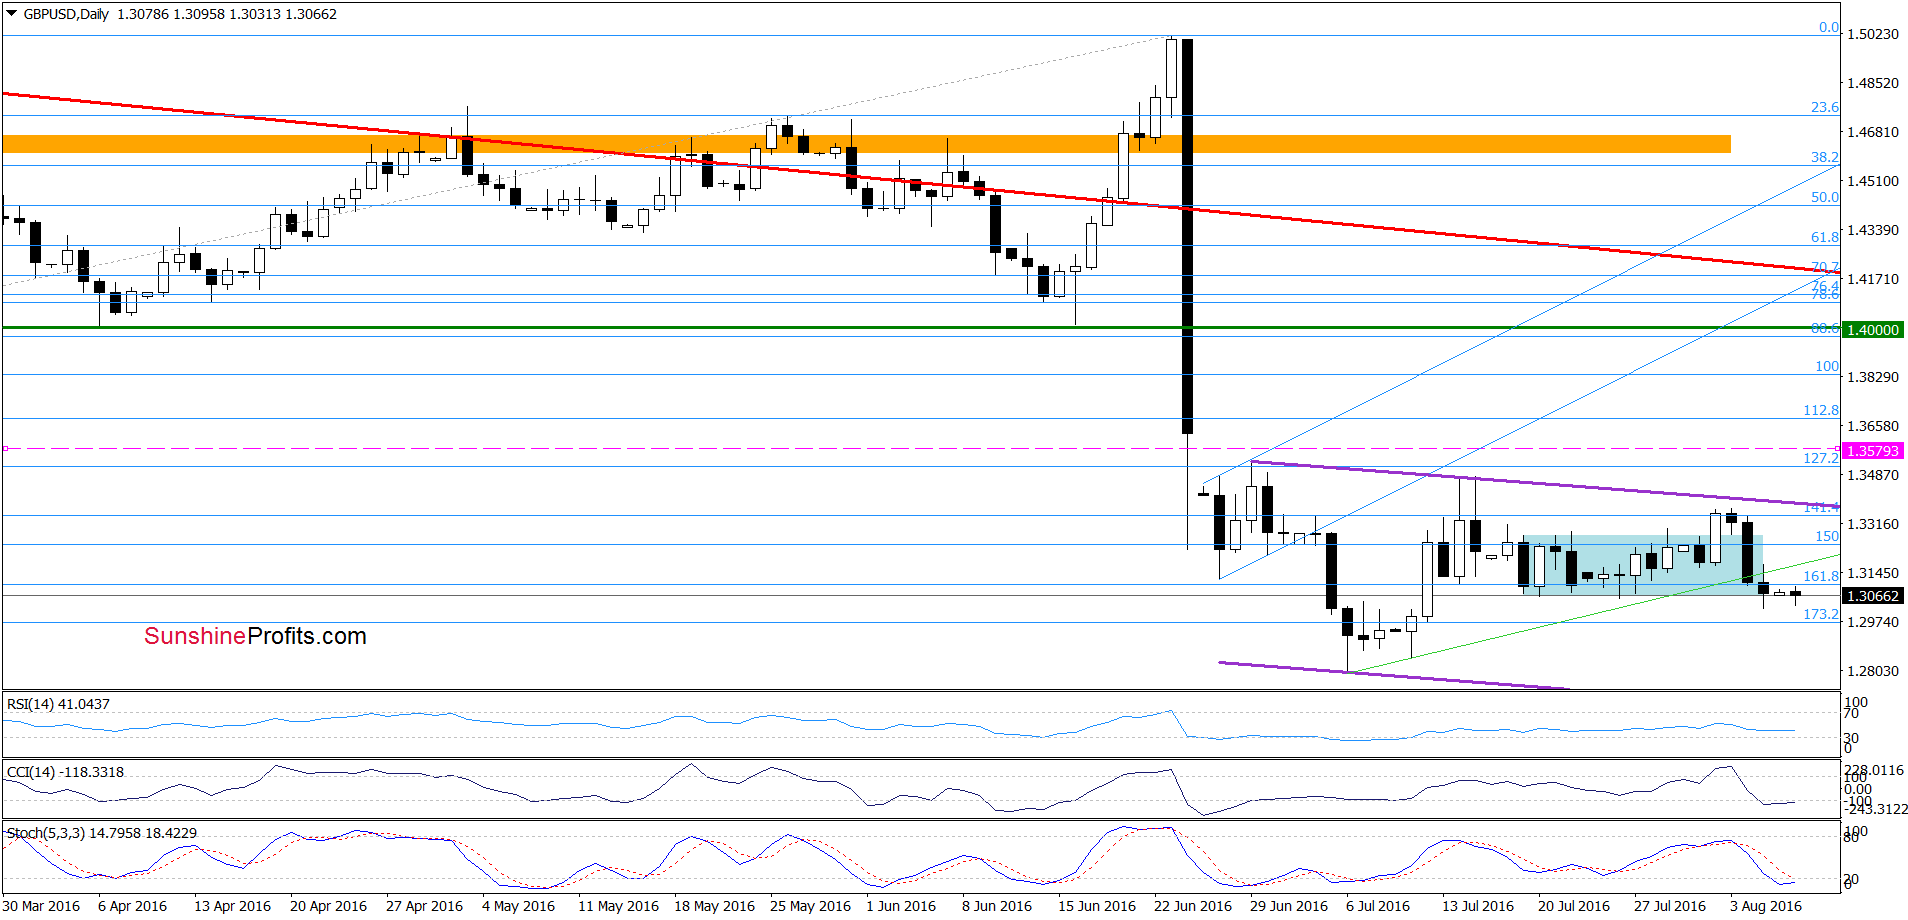This screenshot has height=920, width=1908.
Task: Click the big black 24 June candle
Action: click(1187, 236)
